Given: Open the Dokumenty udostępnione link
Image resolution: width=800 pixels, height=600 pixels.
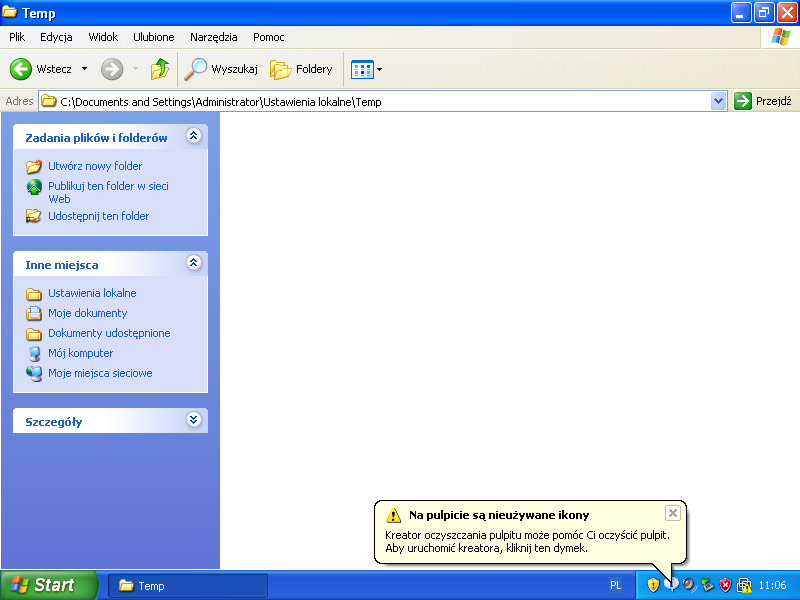Looking at the screenshot, I should click(109, 333).
